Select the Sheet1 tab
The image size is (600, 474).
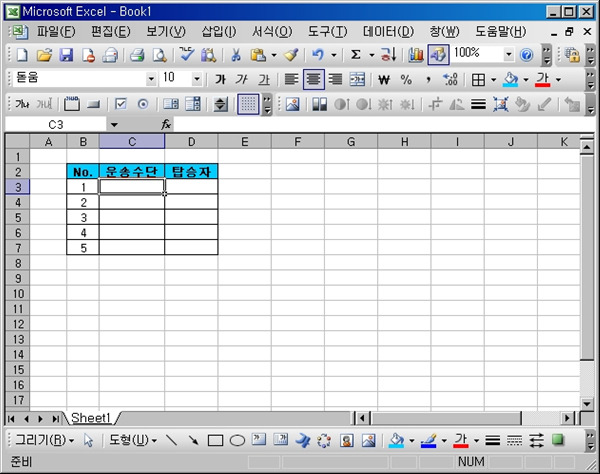(x=90, y=418)
